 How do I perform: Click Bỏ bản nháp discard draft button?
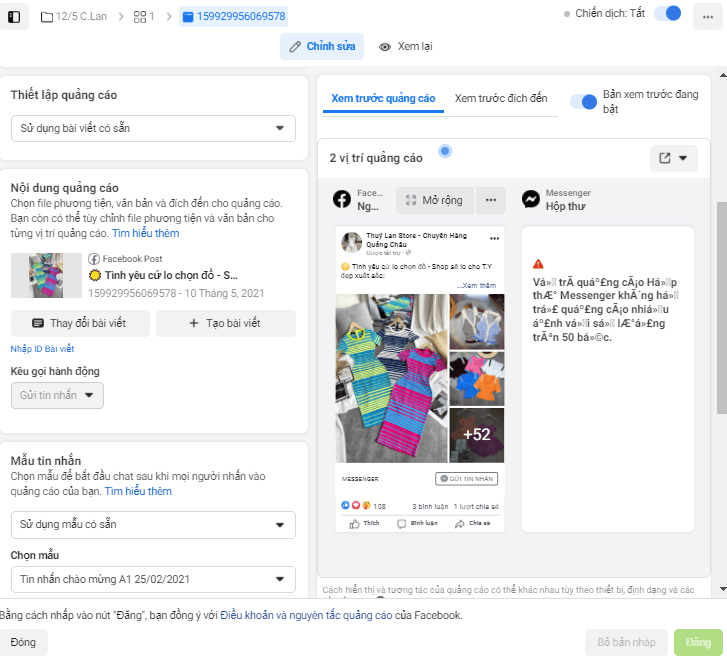coord(626,642)
